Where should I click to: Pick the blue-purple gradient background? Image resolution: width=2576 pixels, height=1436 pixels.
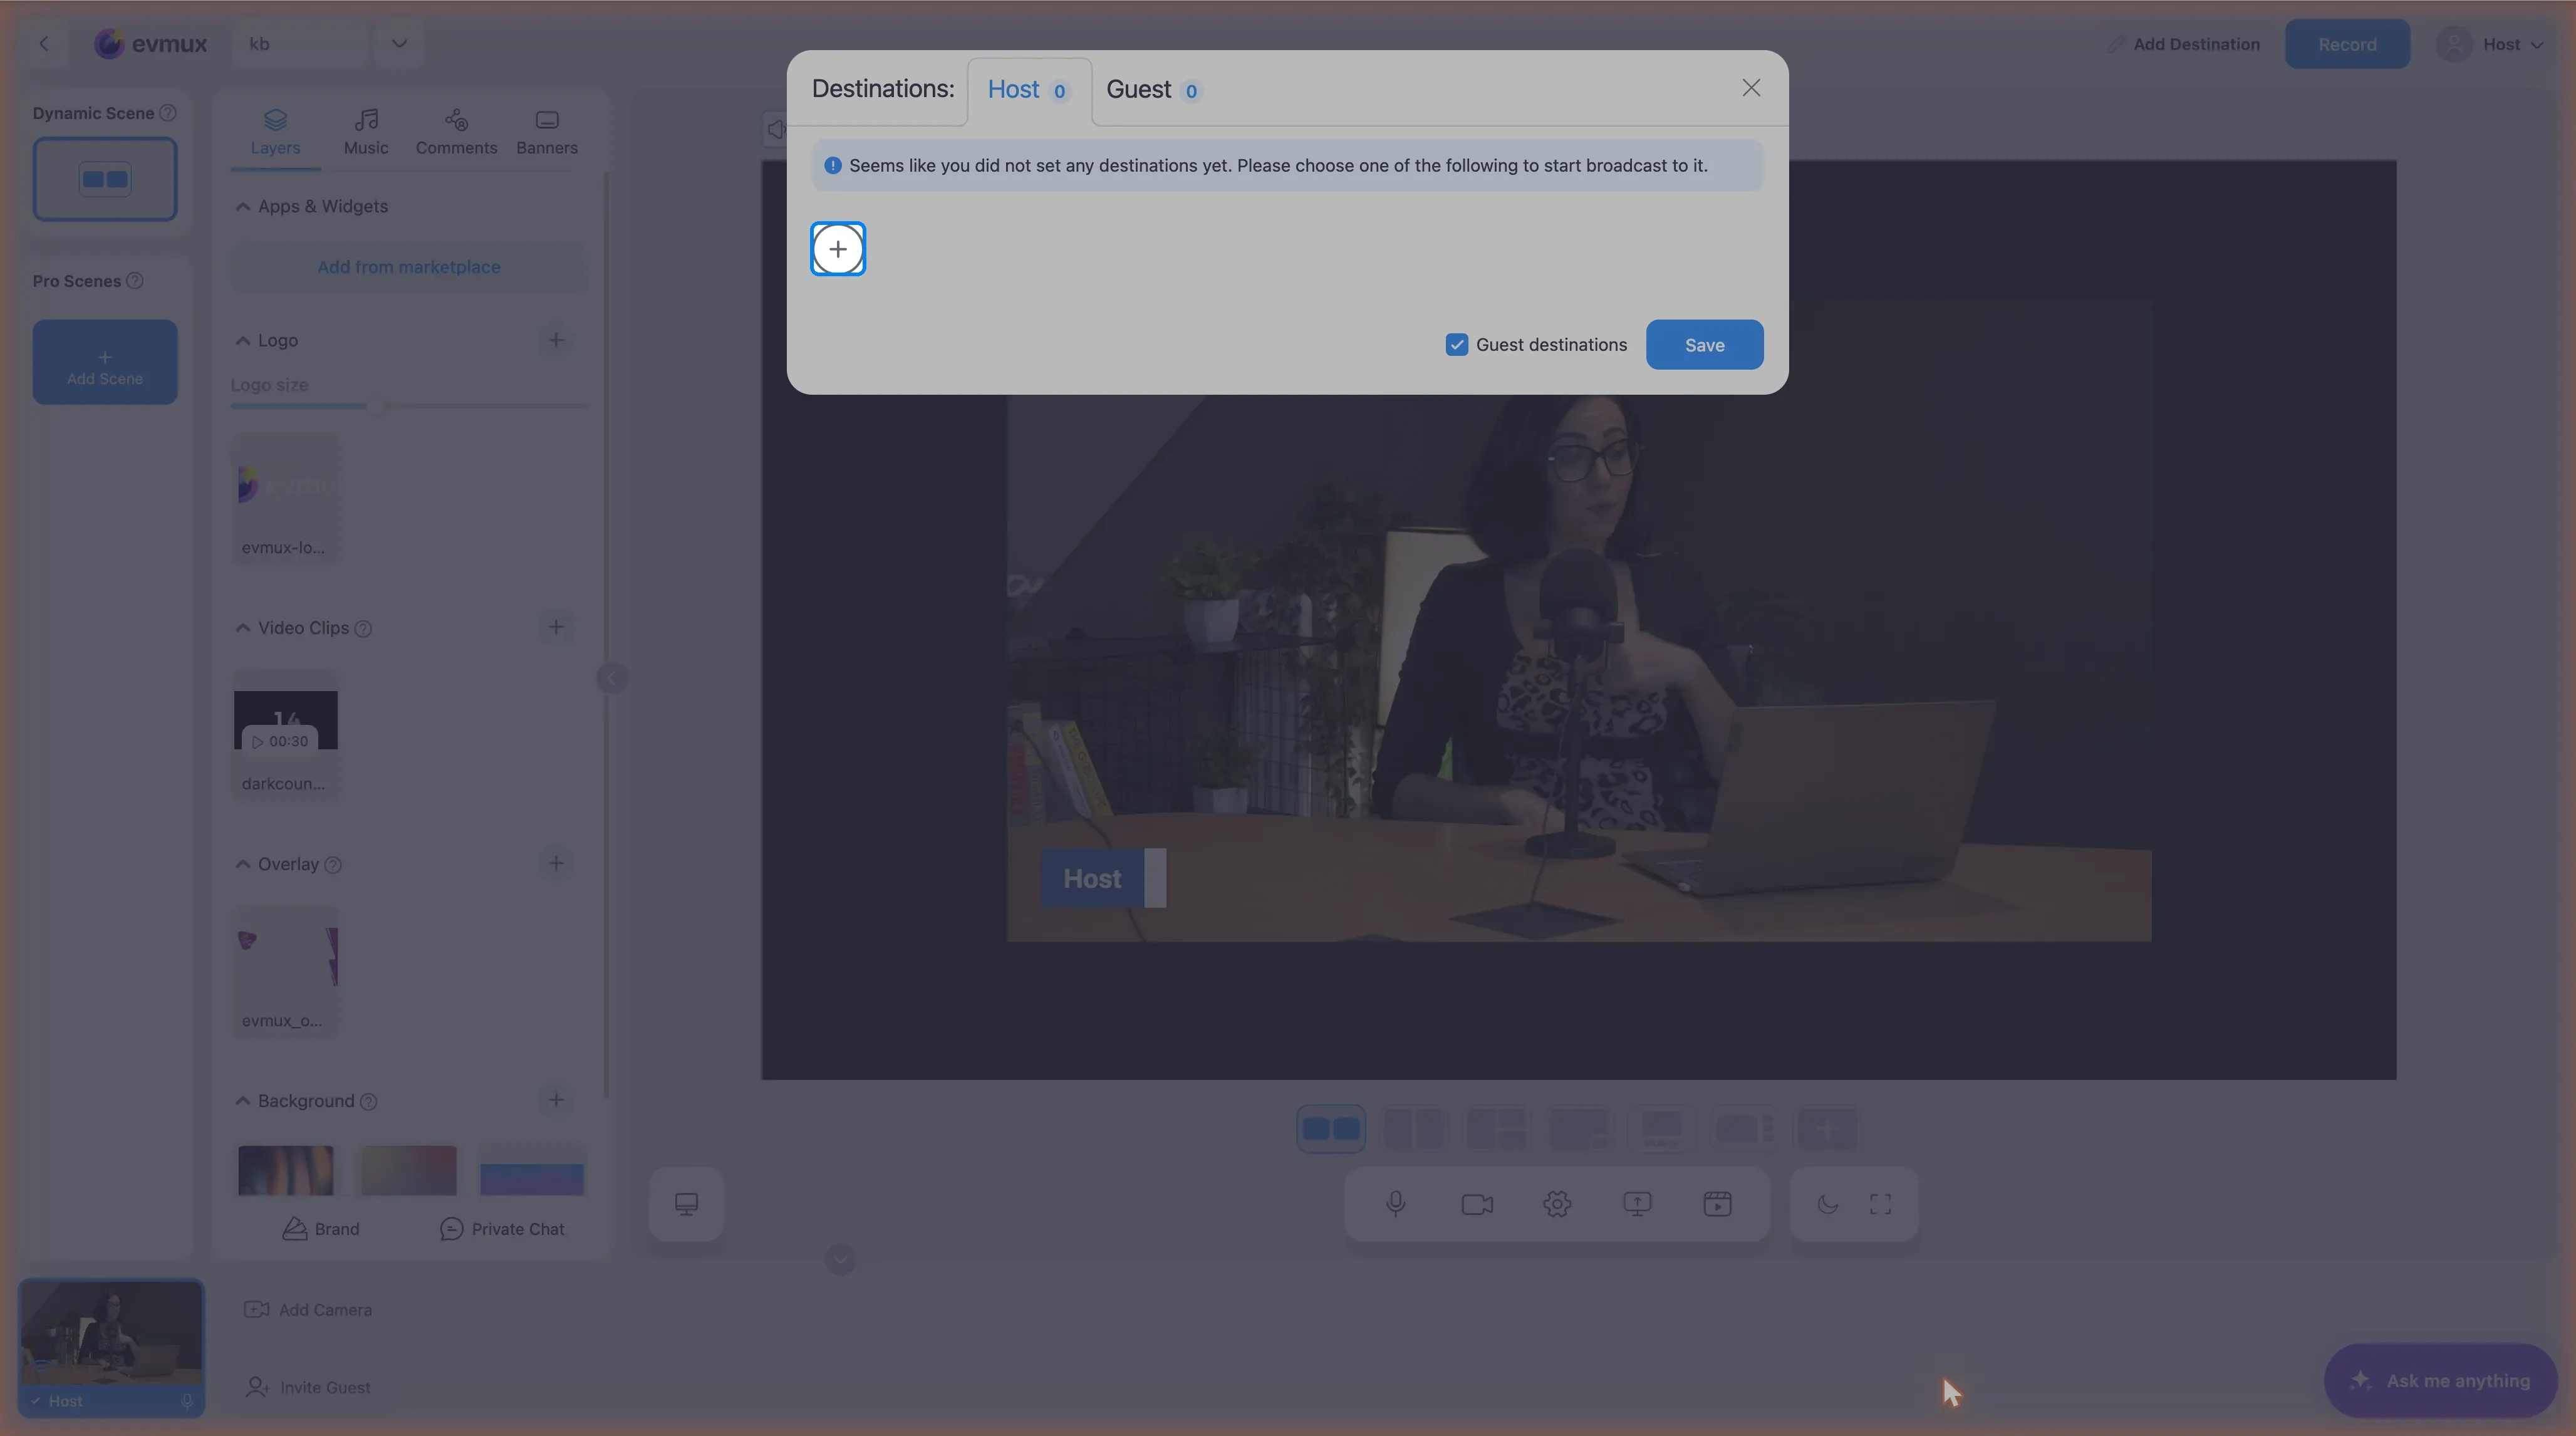(x=532, y=1170)
